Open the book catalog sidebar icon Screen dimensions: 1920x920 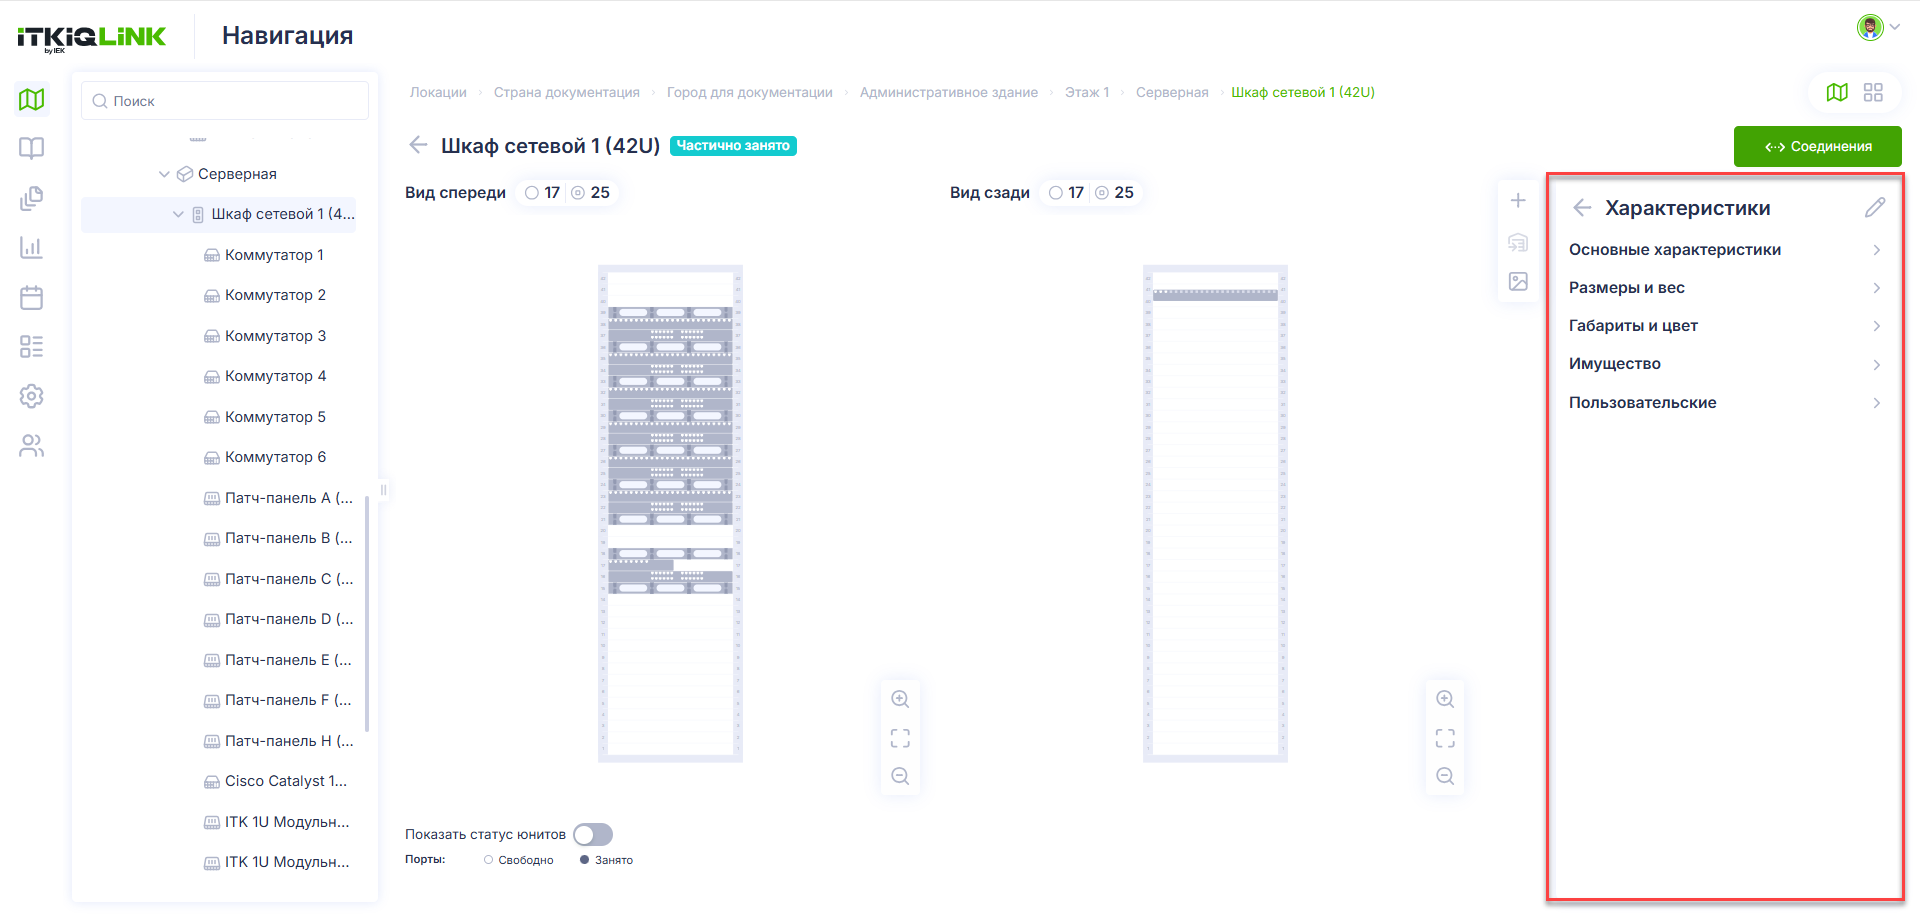coord(32,148)
